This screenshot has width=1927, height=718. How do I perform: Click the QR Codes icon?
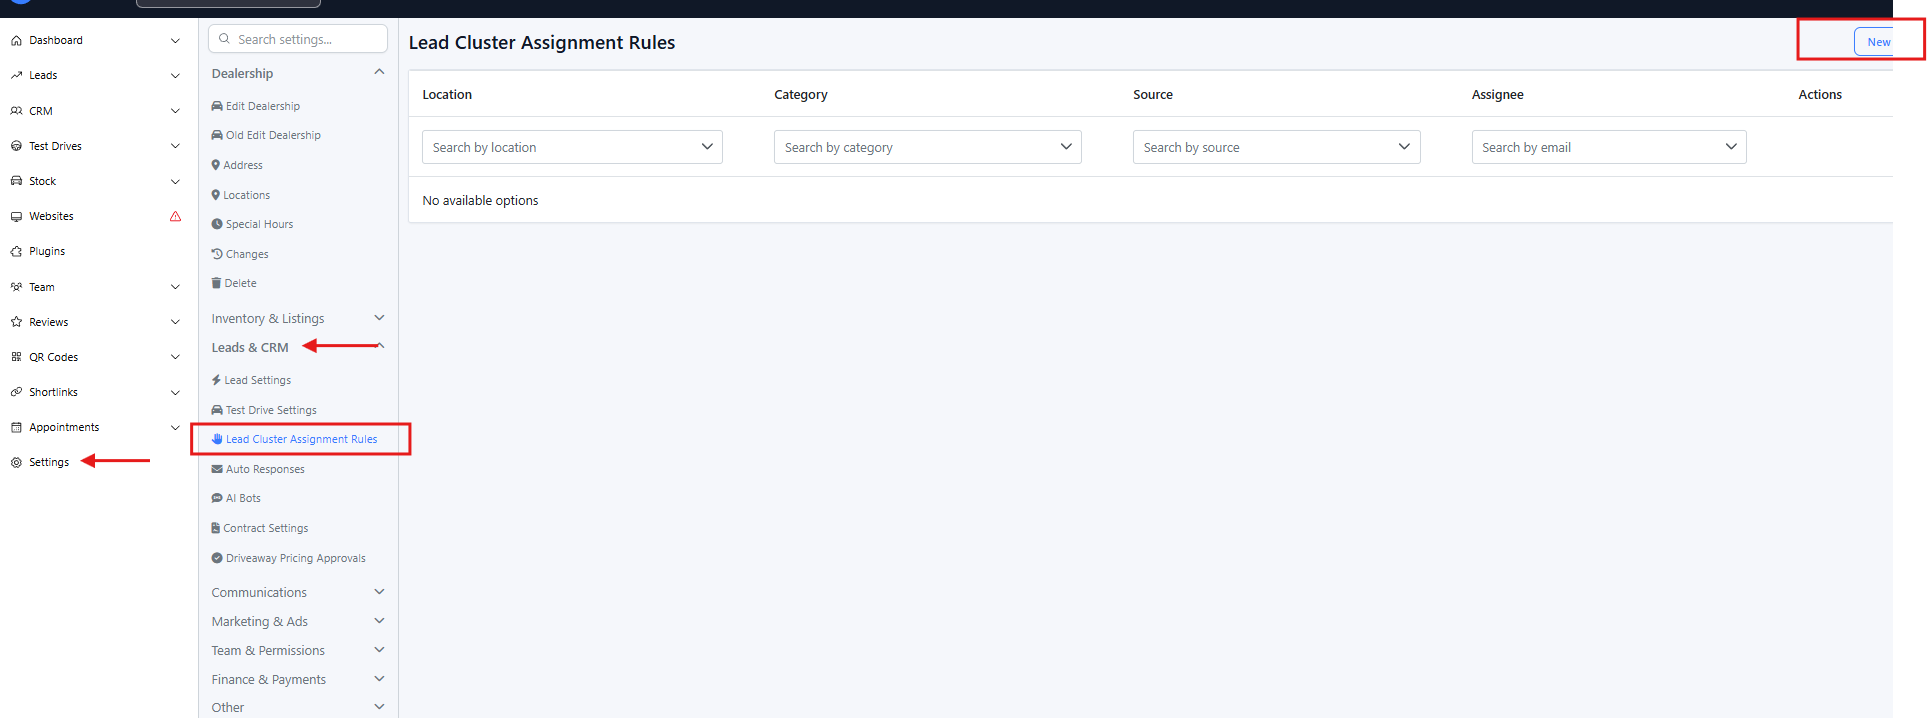[x=16, y=357]
